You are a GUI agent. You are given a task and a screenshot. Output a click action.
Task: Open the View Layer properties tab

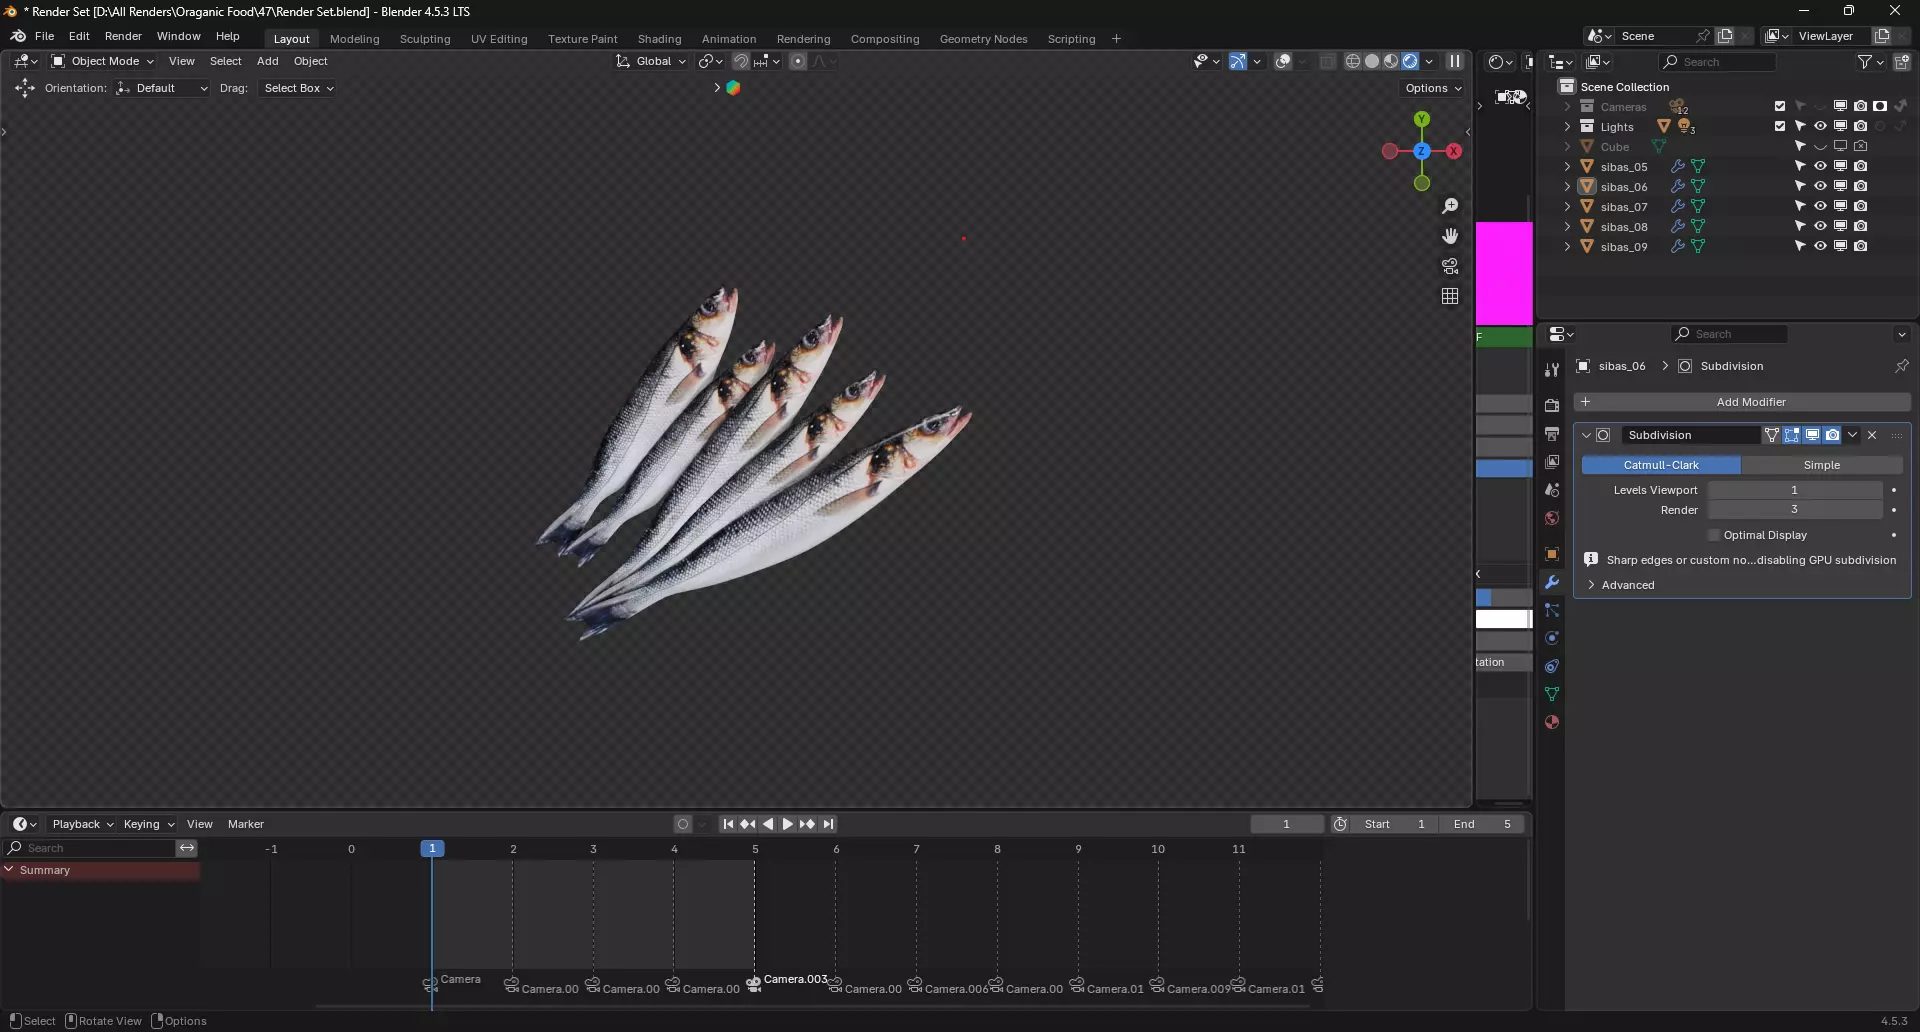[1552, 462]
